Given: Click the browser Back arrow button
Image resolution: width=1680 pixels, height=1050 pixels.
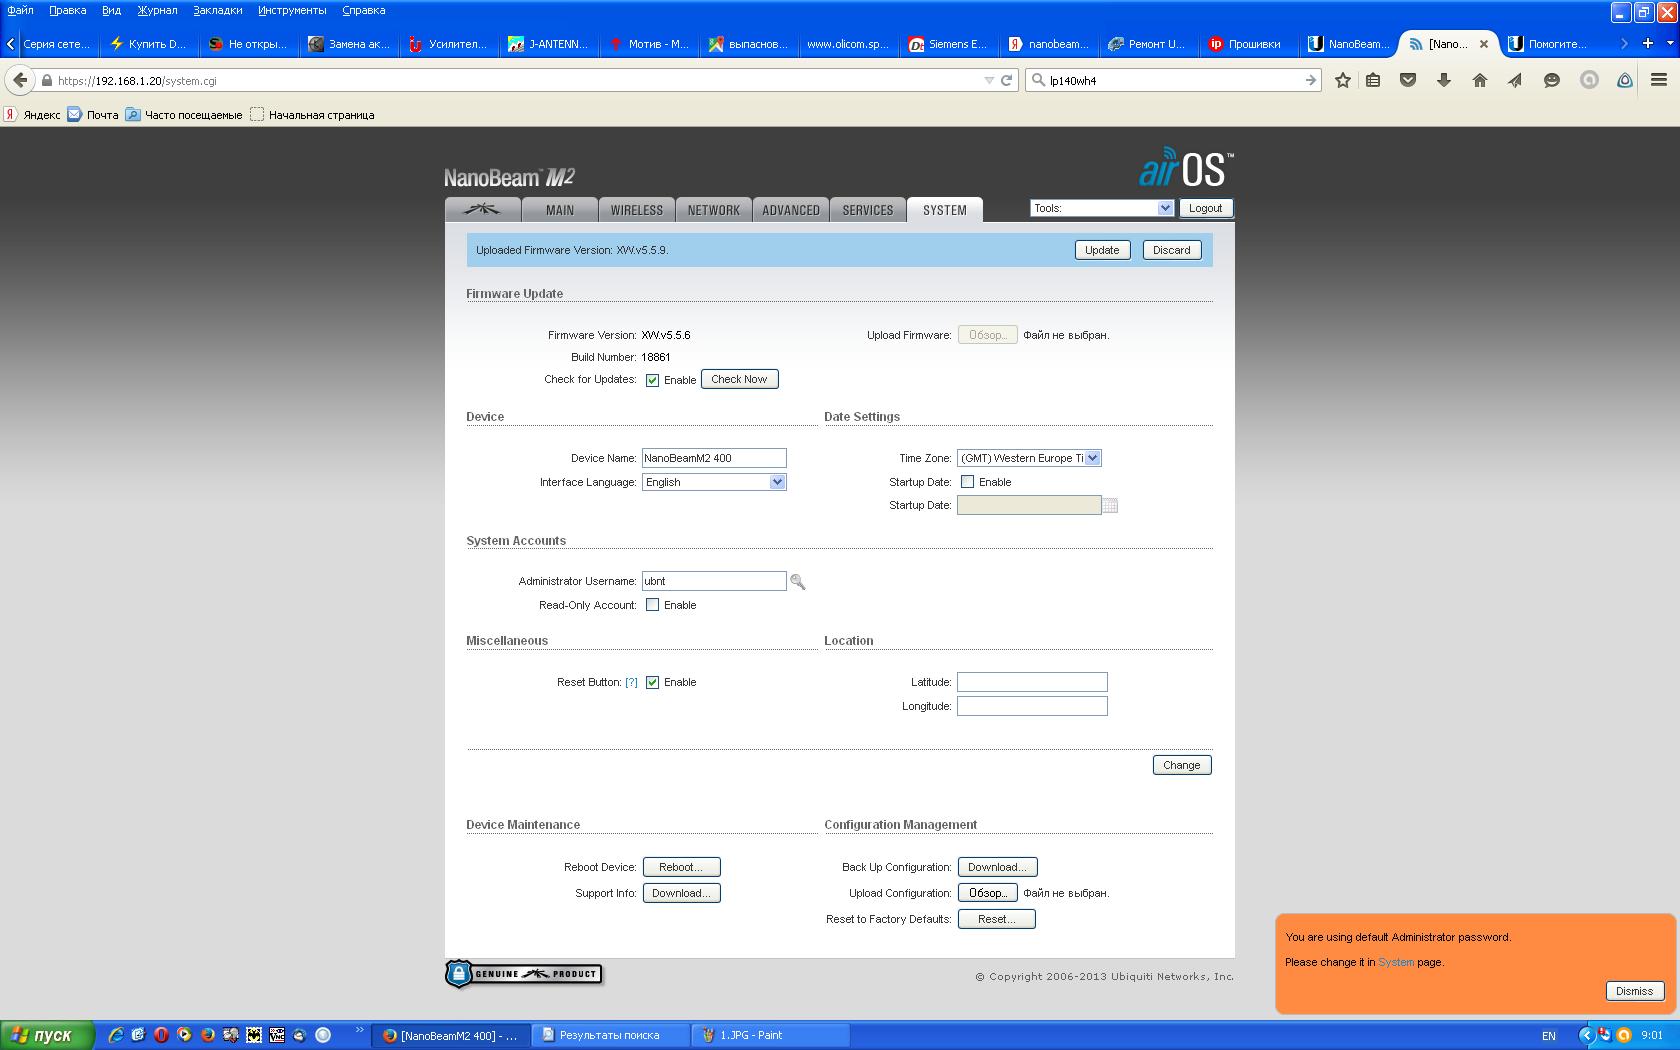Looking at the screenshot, I should tap(19, 80).
